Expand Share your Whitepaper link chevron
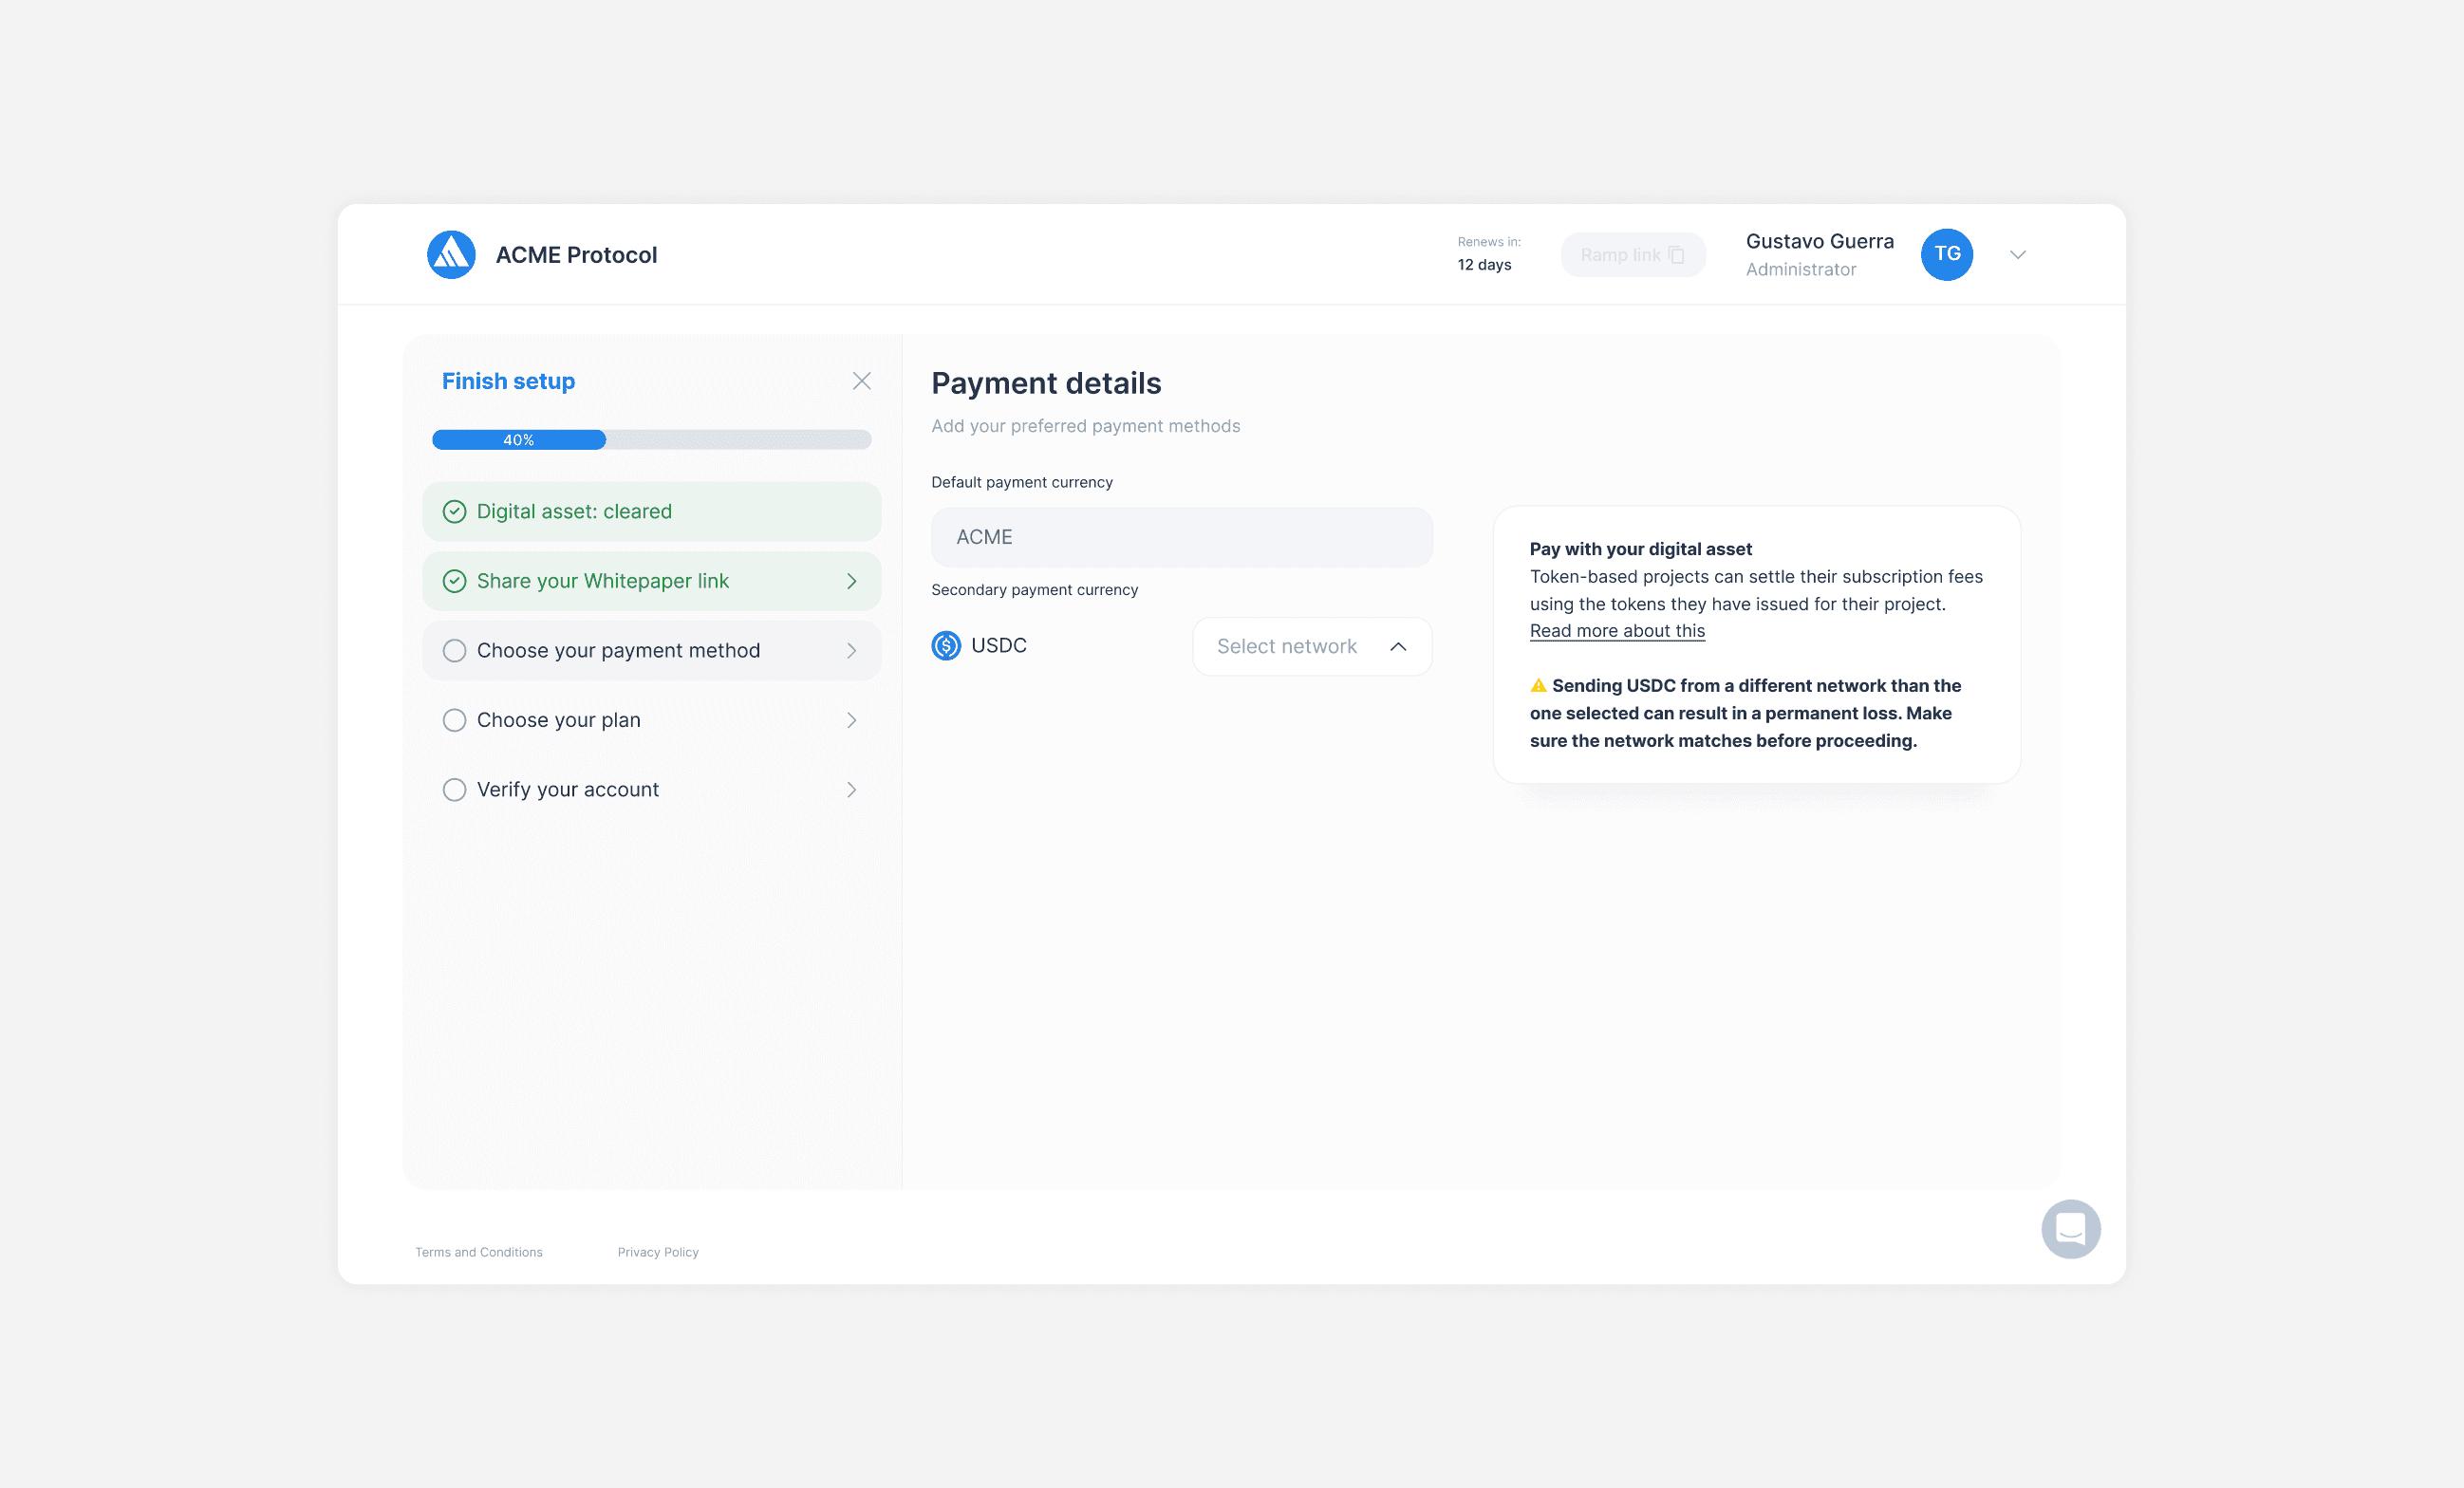 coord(851,581)
